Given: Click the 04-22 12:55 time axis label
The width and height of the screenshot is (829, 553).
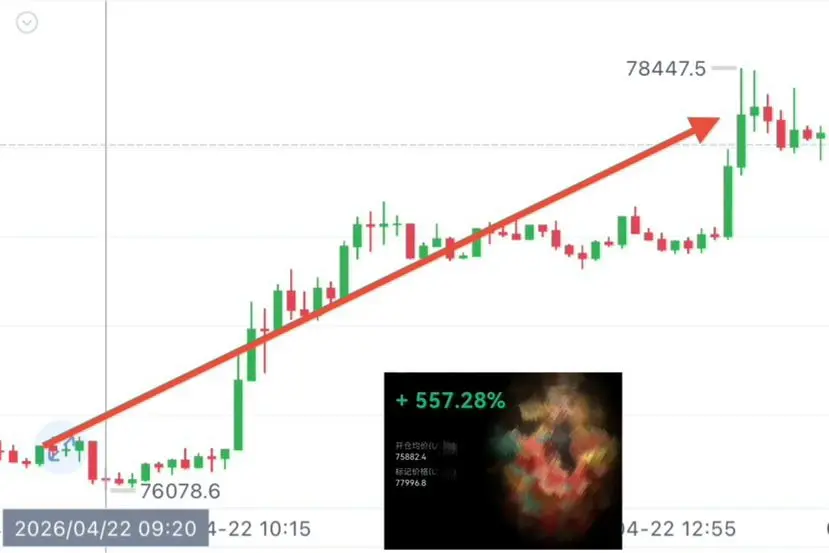Looking at the screenshot, I should [679, 529].
